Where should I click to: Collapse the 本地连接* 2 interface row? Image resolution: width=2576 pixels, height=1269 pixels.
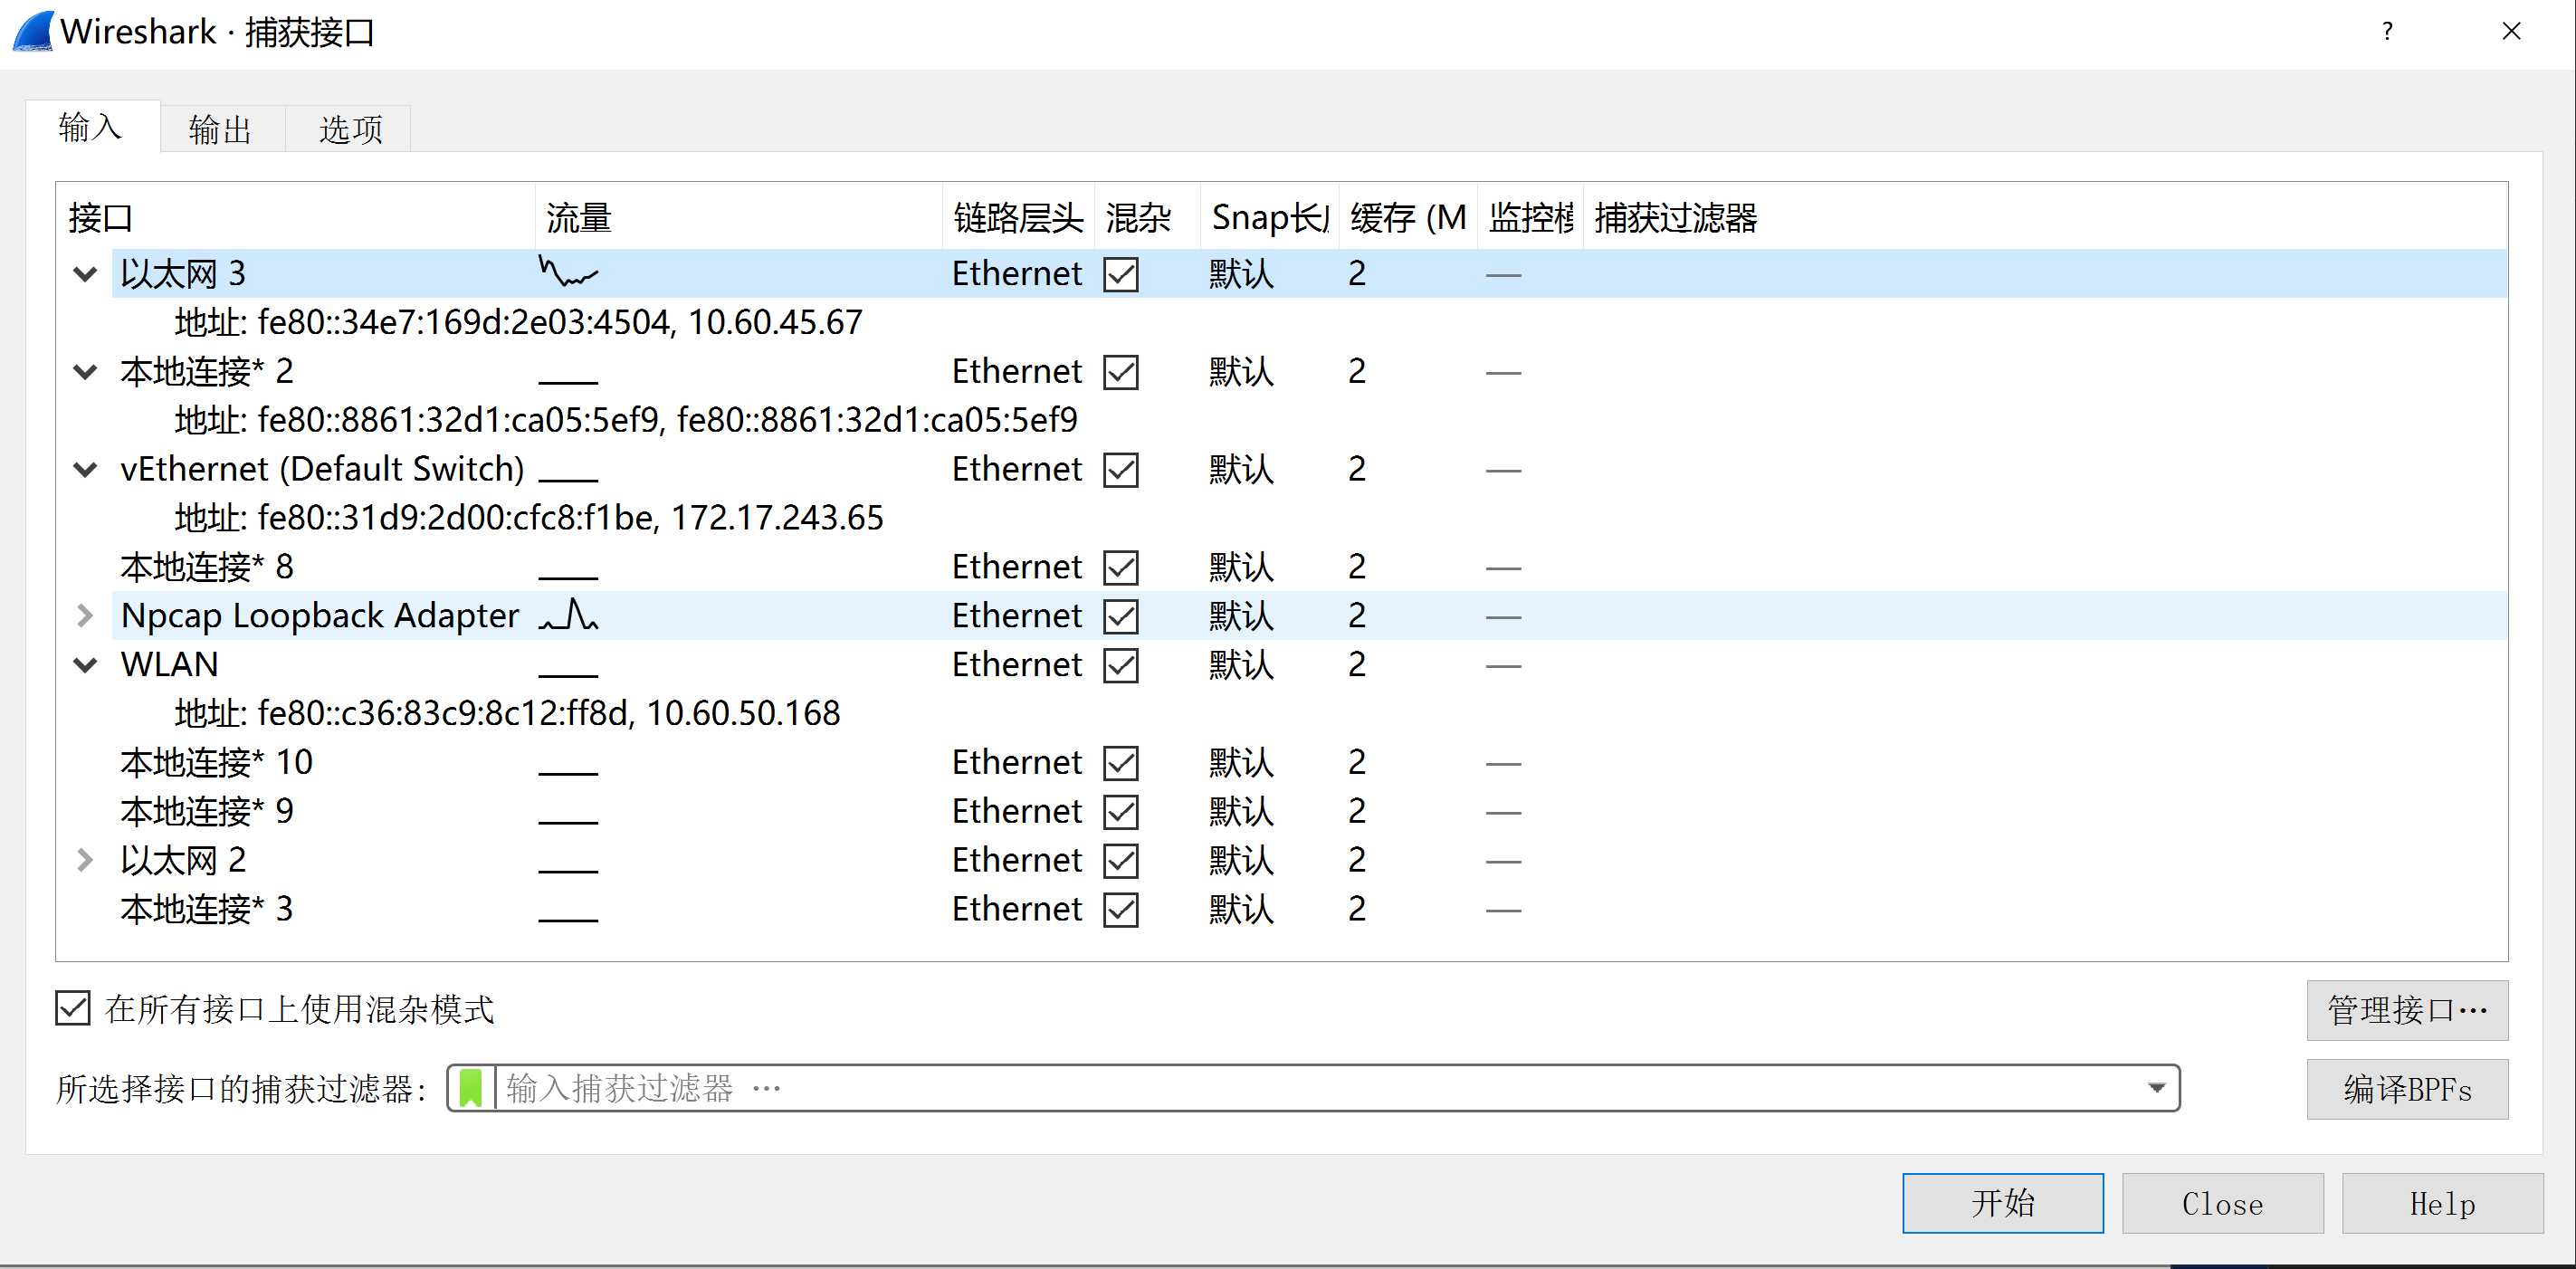[x=85, y=372]
